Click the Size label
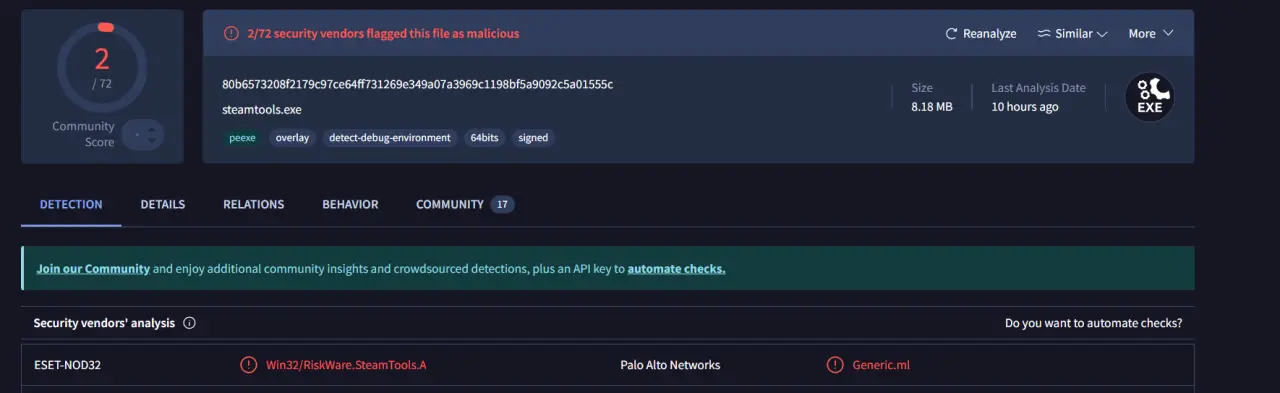This screenshot has width=1280, height=393. (x=922, y=88)
